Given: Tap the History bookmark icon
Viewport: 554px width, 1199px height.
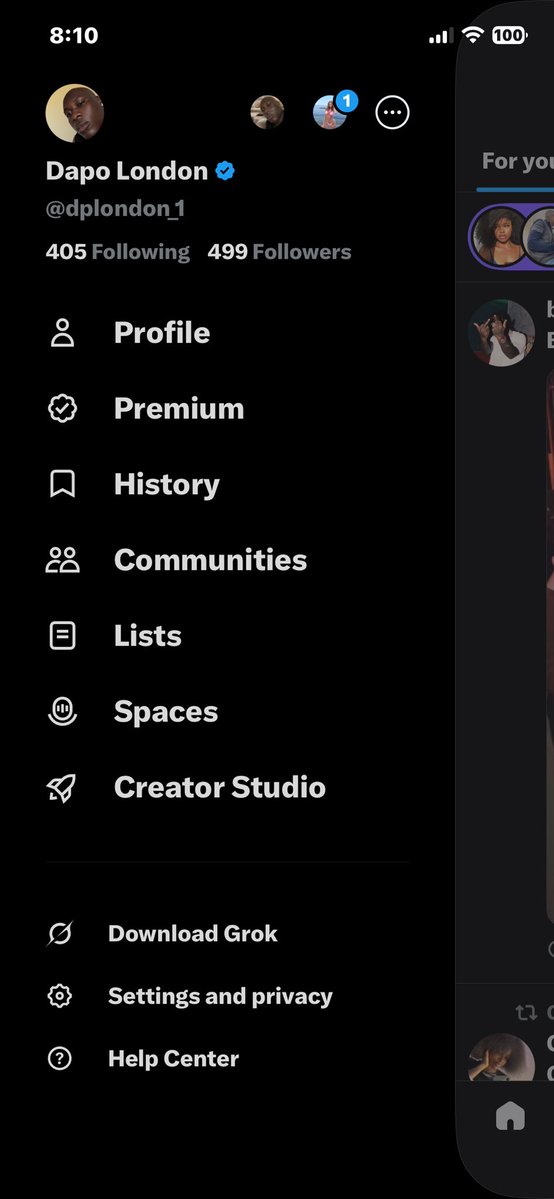Looking at the screenshot, I should pos(63,484).
